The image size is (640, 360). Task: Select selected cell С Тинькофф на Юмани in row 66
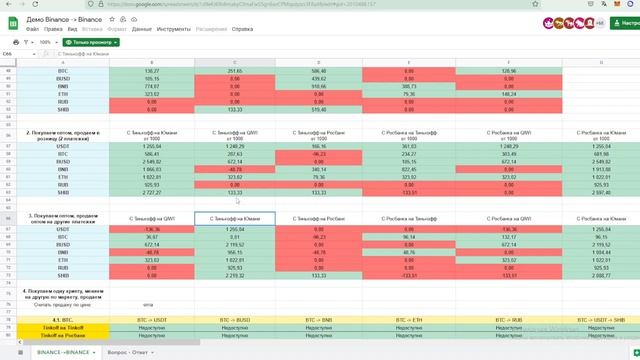pyautogui.click(x=235, y=219)
